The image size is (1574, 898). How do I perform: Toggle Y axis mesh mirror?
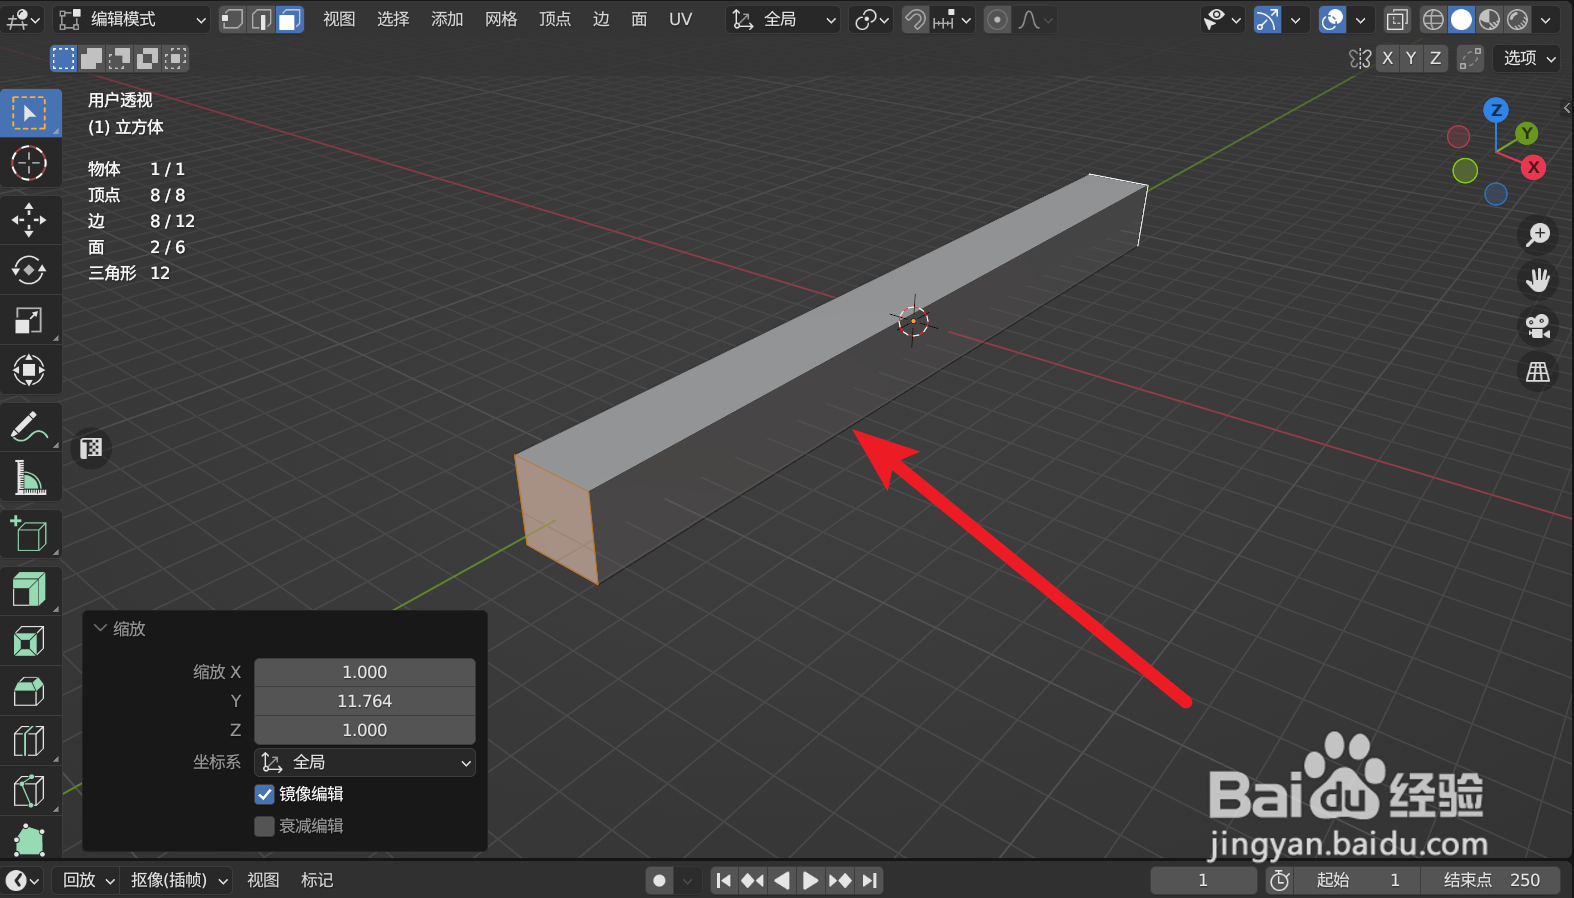pos(1411,58)
